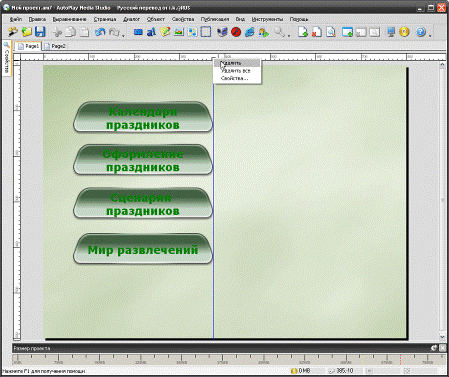Add a new page icon

pyautogui.click(x=303, y=32)
